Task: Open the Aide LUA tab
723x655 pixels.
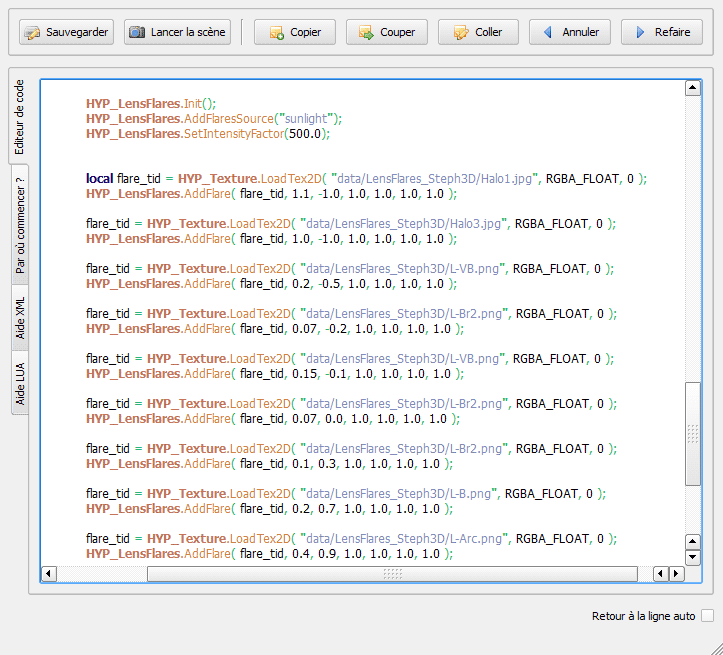Action: tap(20, 384)
